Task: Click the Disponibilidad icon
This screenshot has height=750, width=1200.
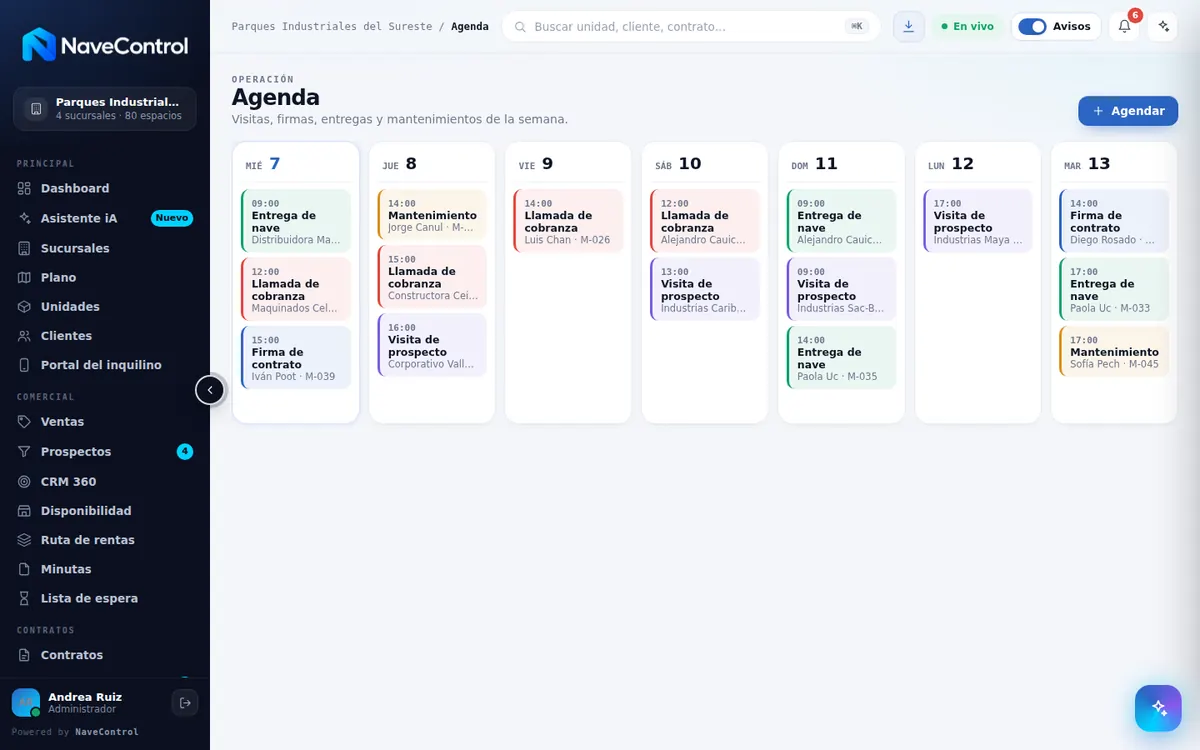Action: (25, 511)
